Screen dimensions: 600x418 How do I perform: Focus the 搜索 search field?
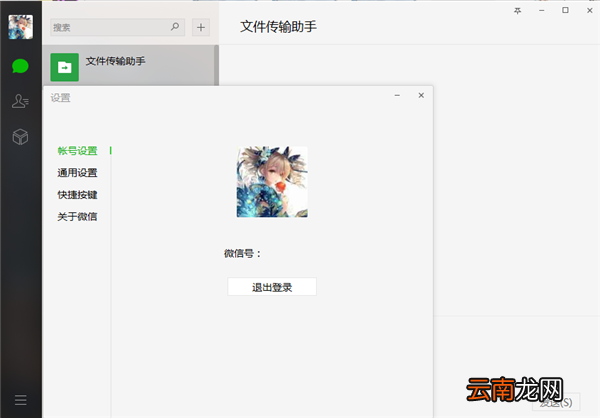pos(117,27)
